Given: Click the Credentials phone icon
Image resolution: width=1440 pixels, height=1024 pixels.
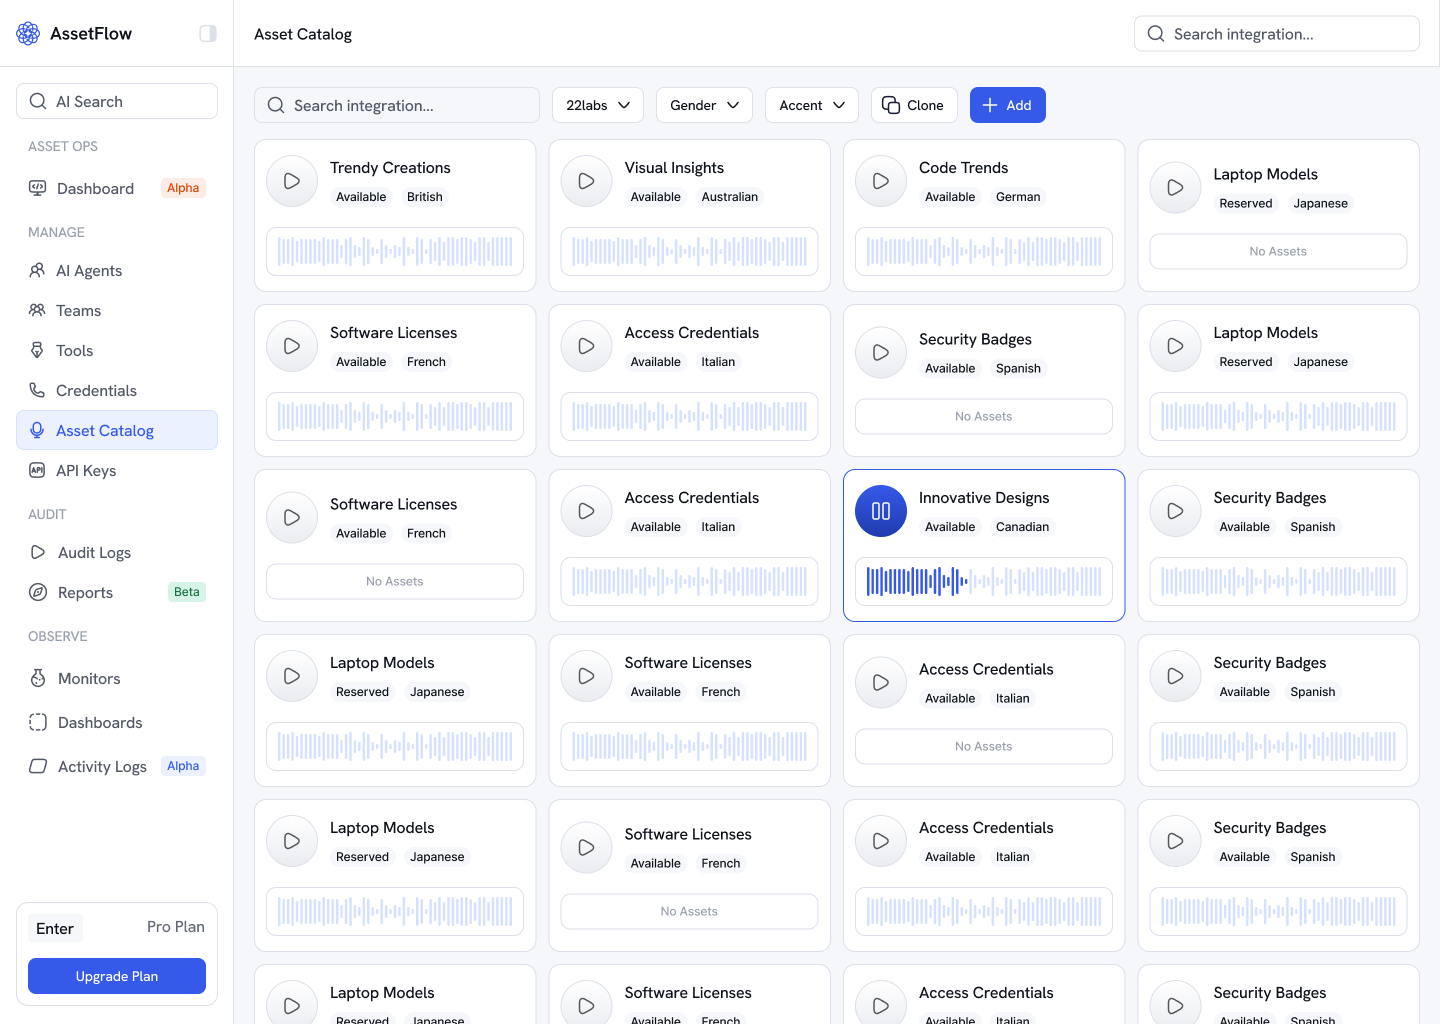Looking at the screenshot, I should click(x=37, y=390).
